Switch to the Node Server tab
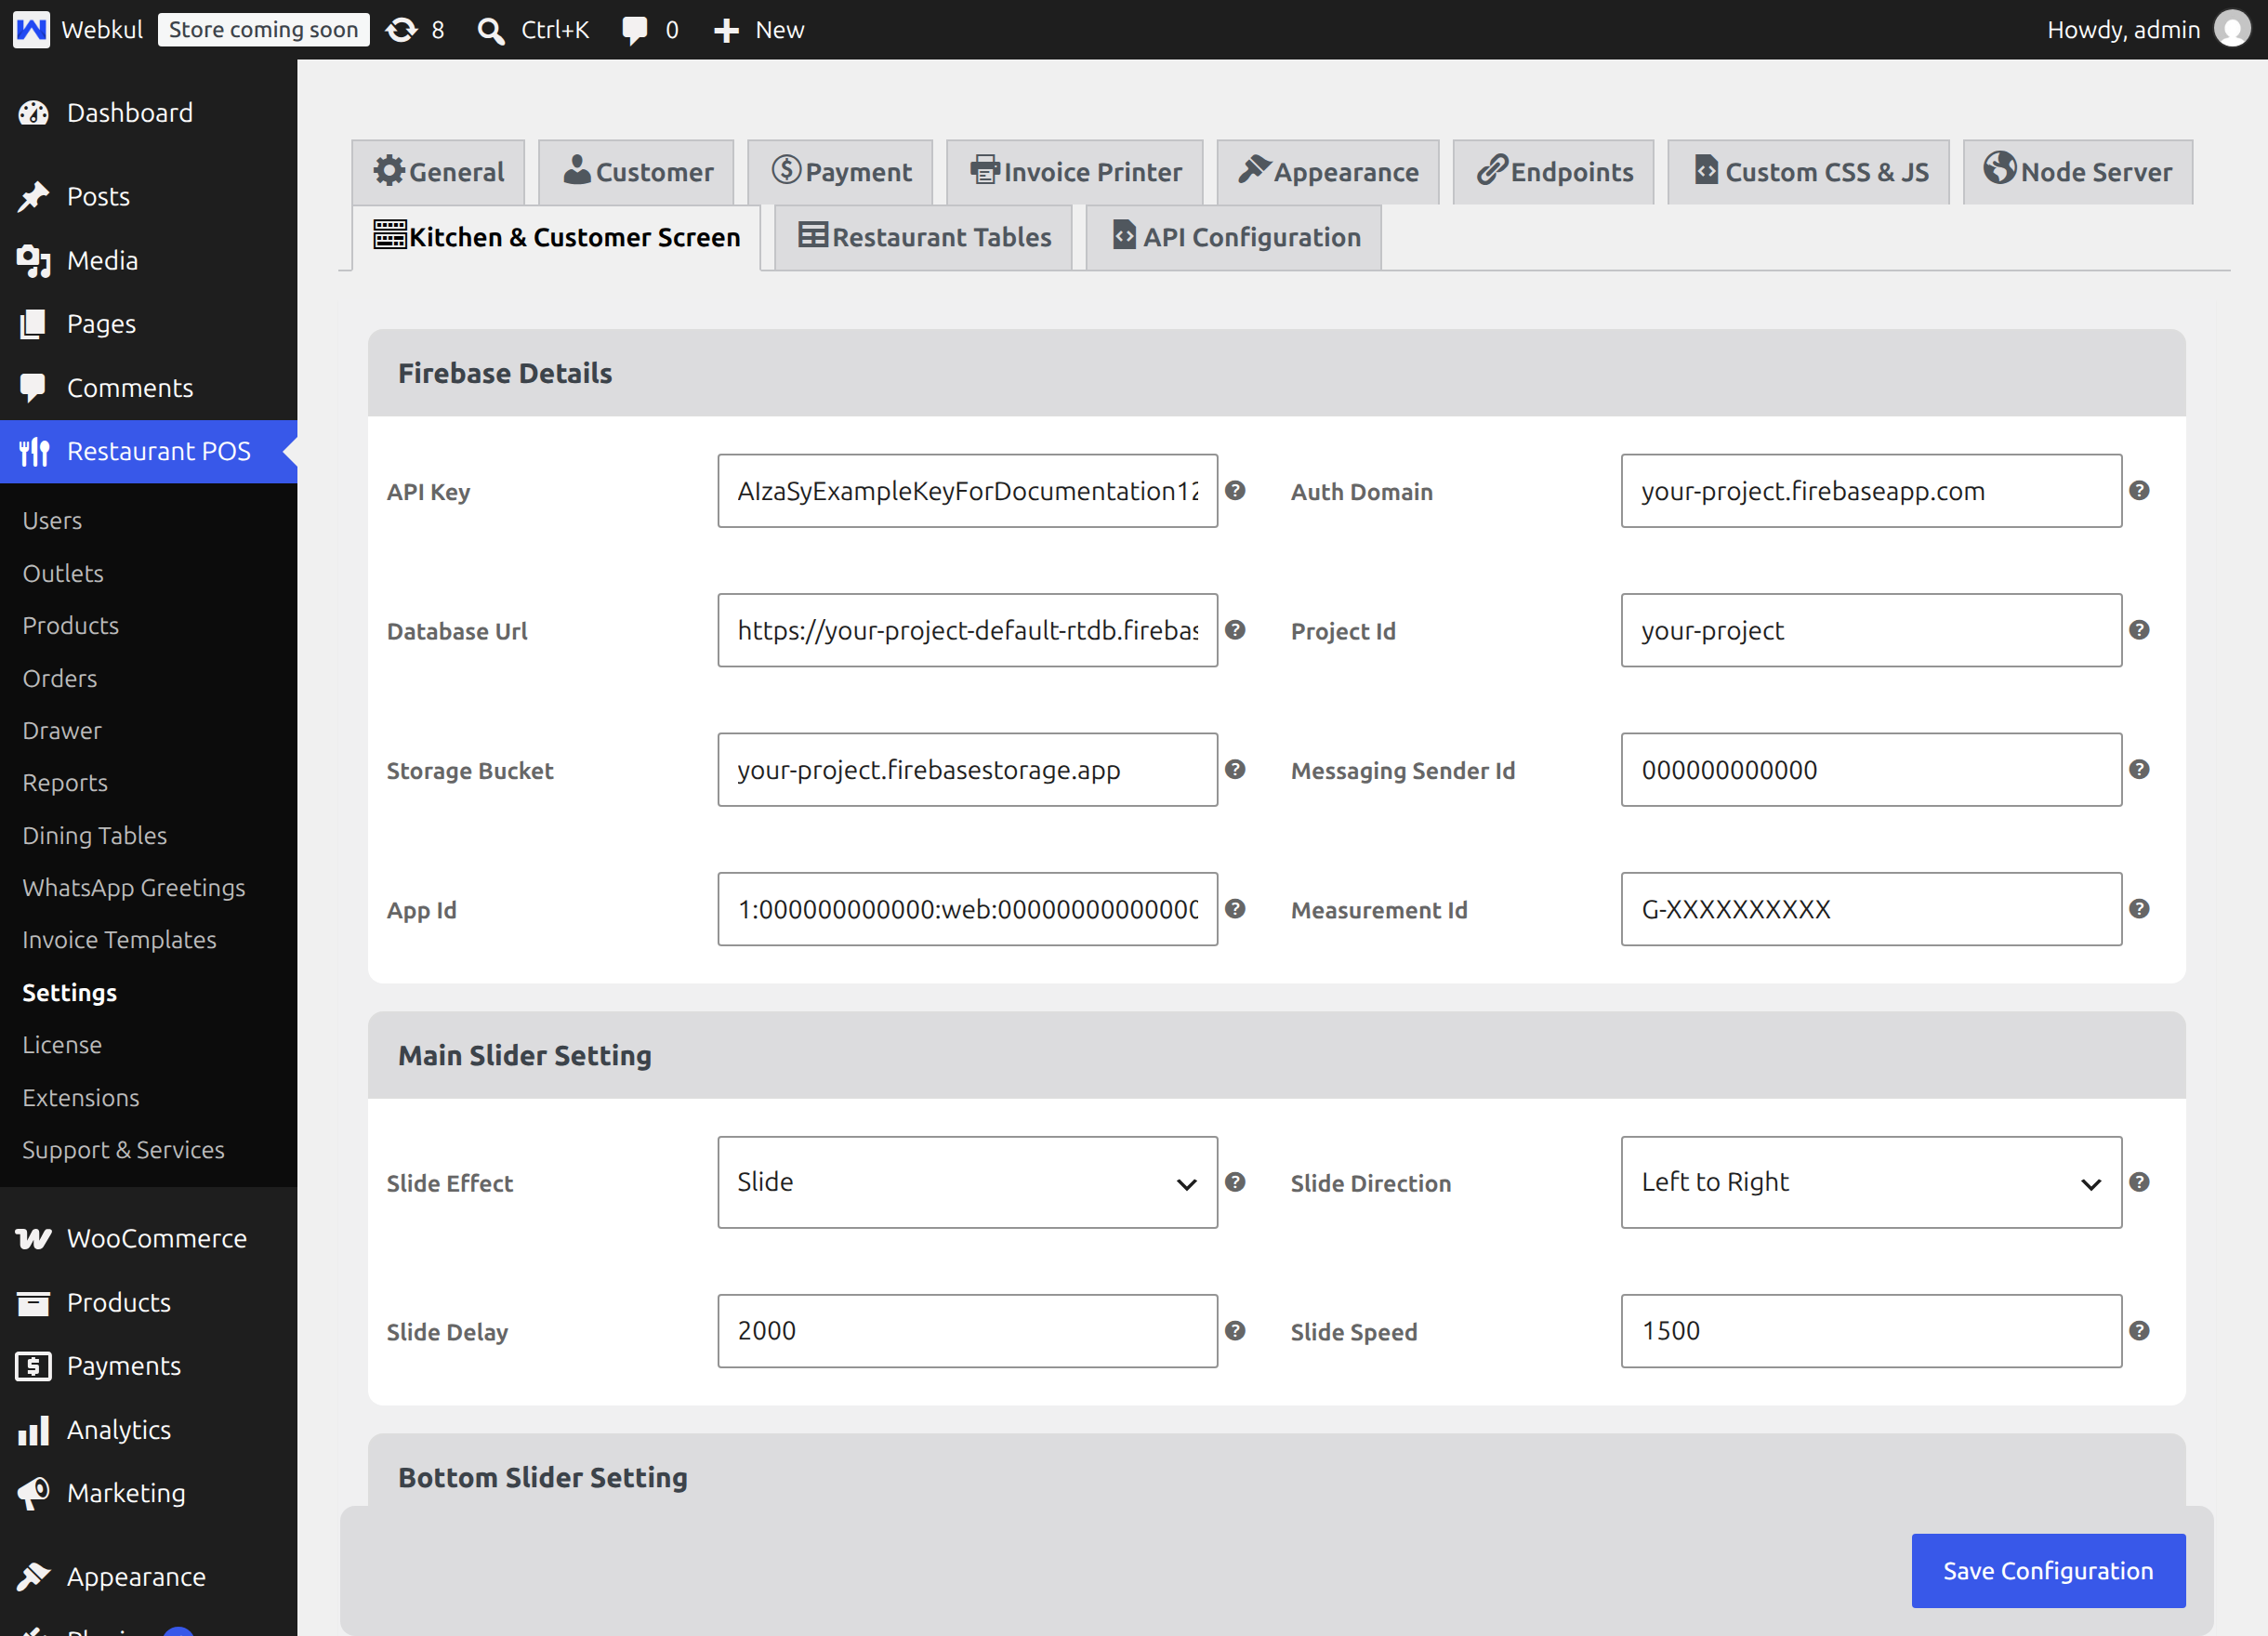This screenshot has height=1636, width=2268. (x=2078, y=172)
